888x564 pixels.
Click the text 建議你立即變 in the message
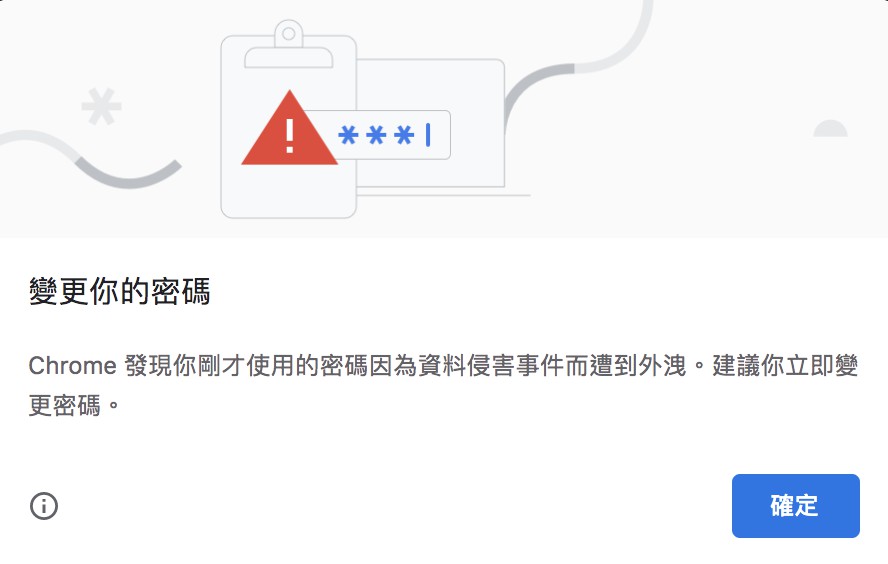click(x=785, y=366)
